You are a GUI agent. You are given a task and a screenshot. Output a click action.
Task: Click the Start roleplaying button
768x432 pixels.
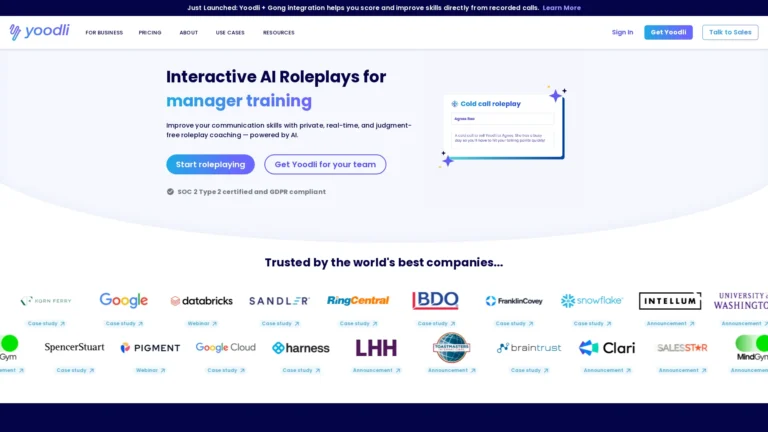point(210,165)
